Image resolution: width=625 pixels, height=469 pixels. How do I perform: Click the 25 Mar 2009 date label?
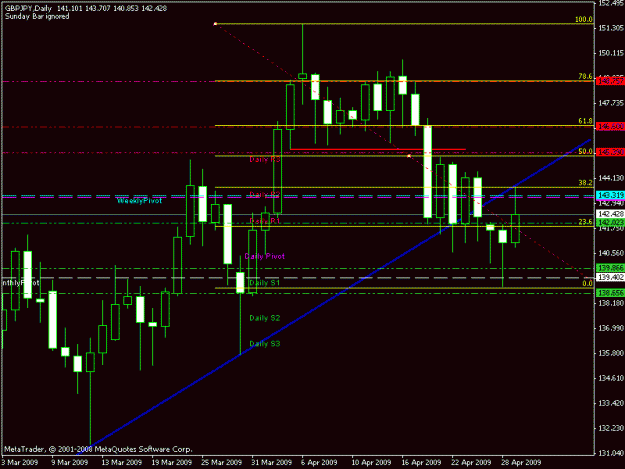click(222, 462)
